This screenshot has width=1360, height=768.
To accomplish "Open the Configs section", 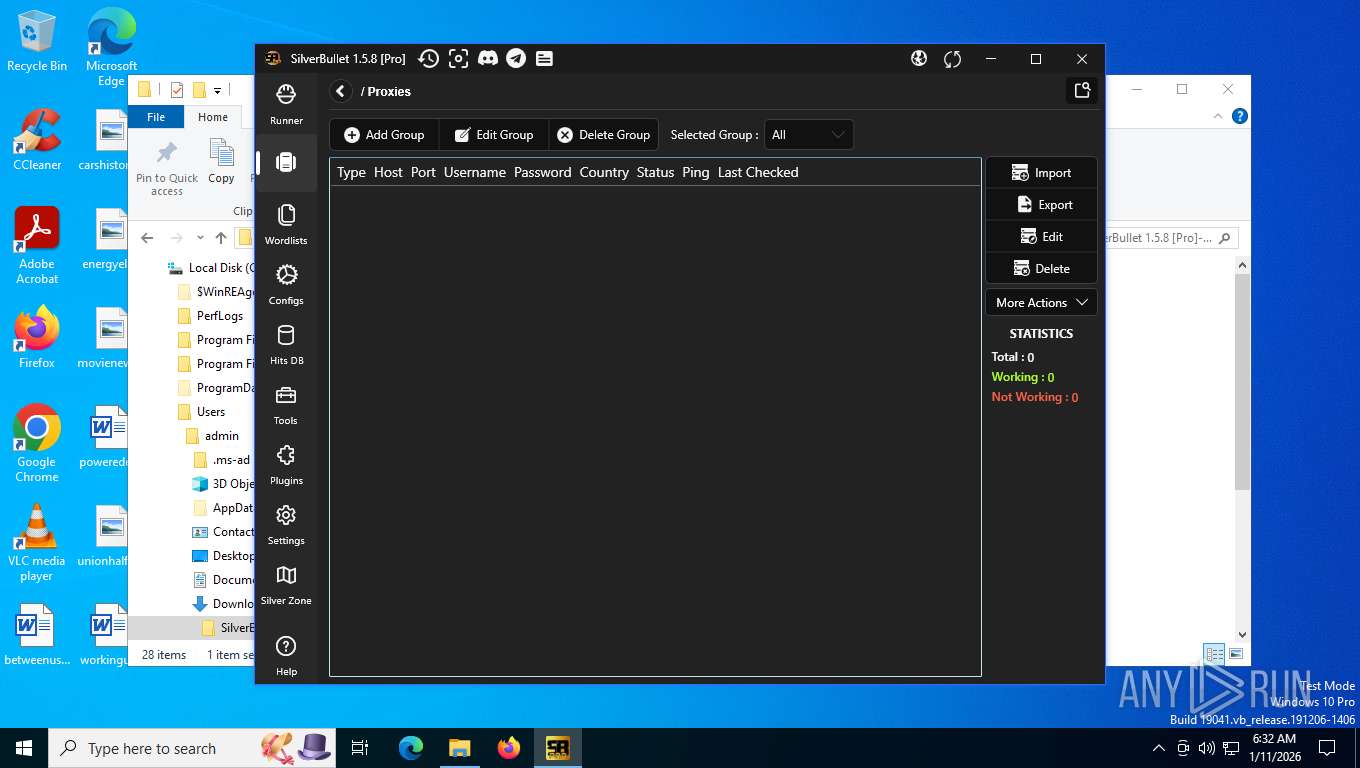I will click(286, 284).
